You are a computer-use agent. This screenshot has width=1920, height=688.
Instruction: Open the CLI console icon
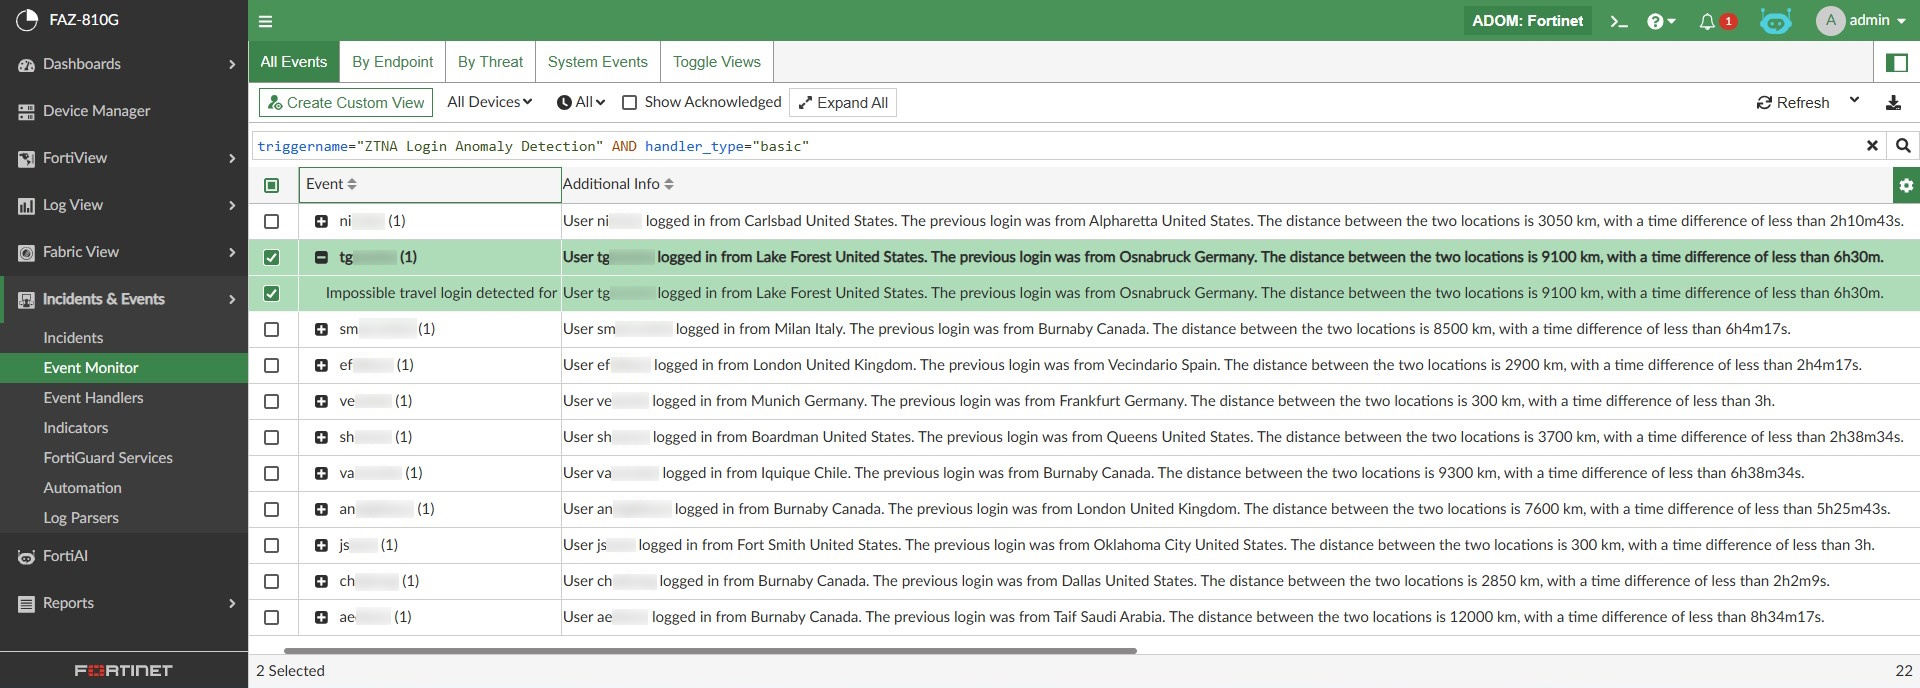[x=1618, y=21]
